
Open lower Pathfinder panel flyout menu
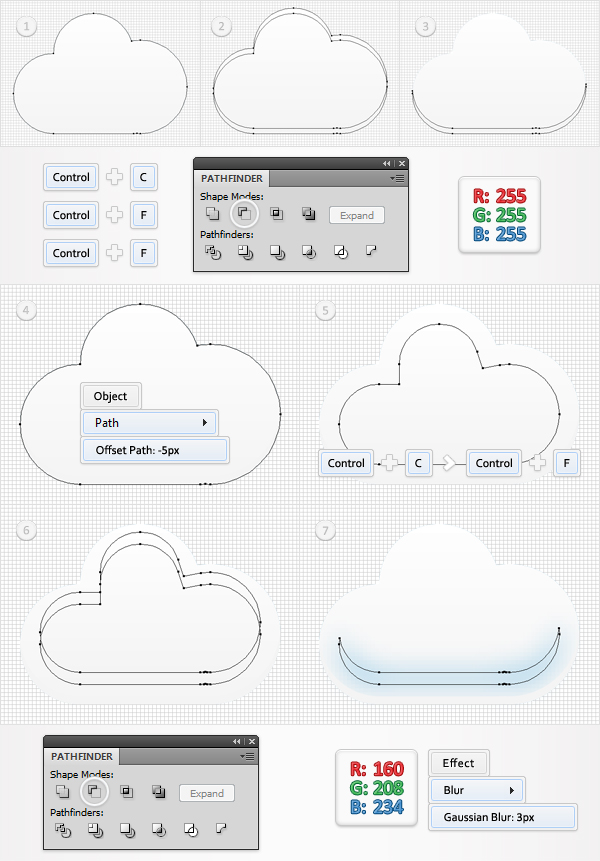[x=247, y=757]
